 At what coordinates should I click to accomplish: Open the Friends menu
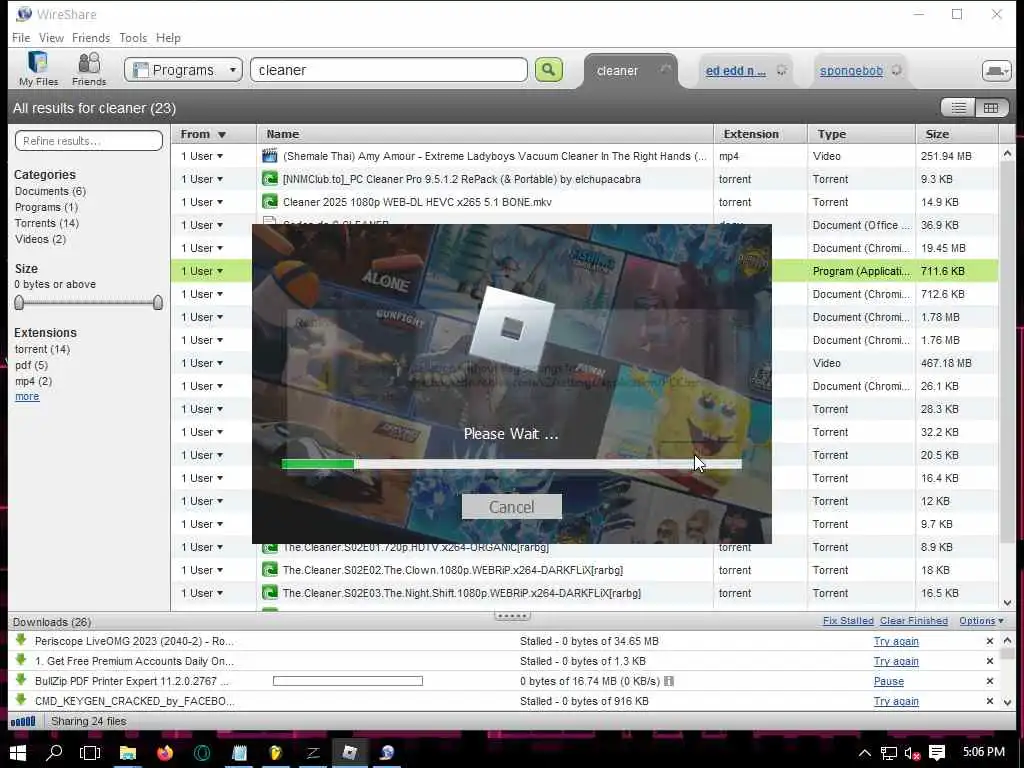91,38
